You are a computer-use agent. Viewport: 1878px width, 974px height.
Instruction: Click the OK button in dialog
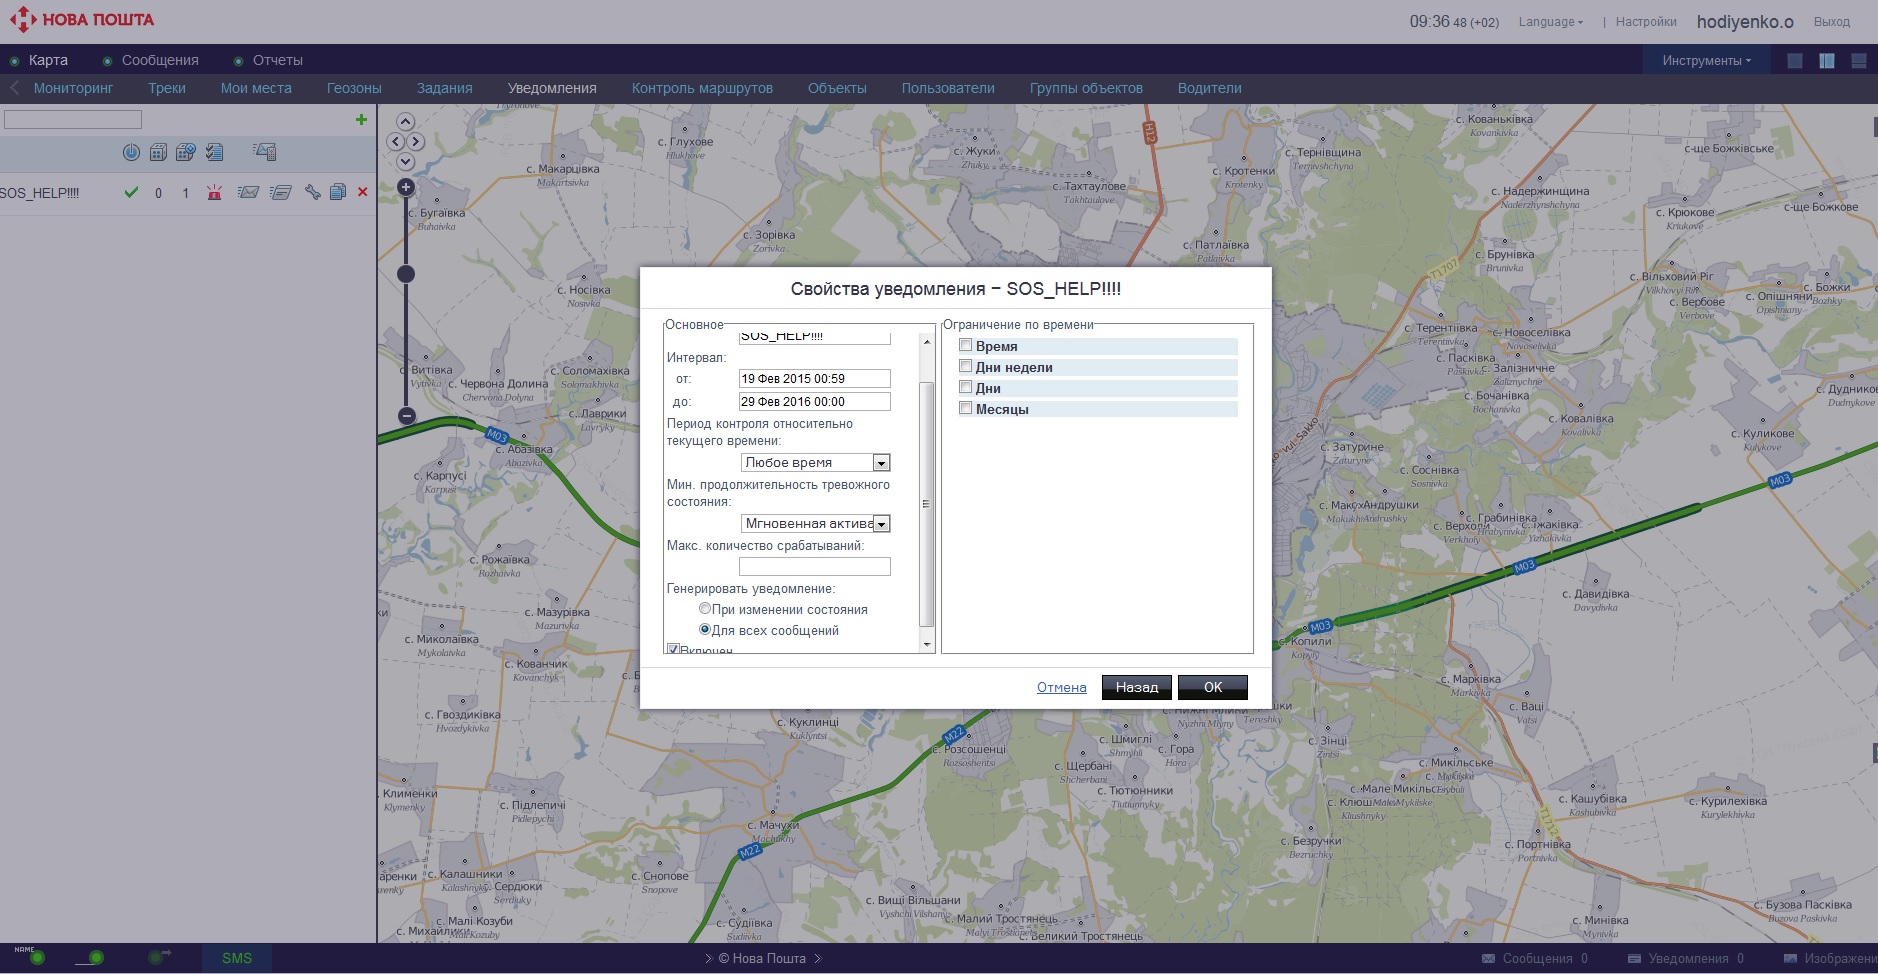(x=1212, y=687)
